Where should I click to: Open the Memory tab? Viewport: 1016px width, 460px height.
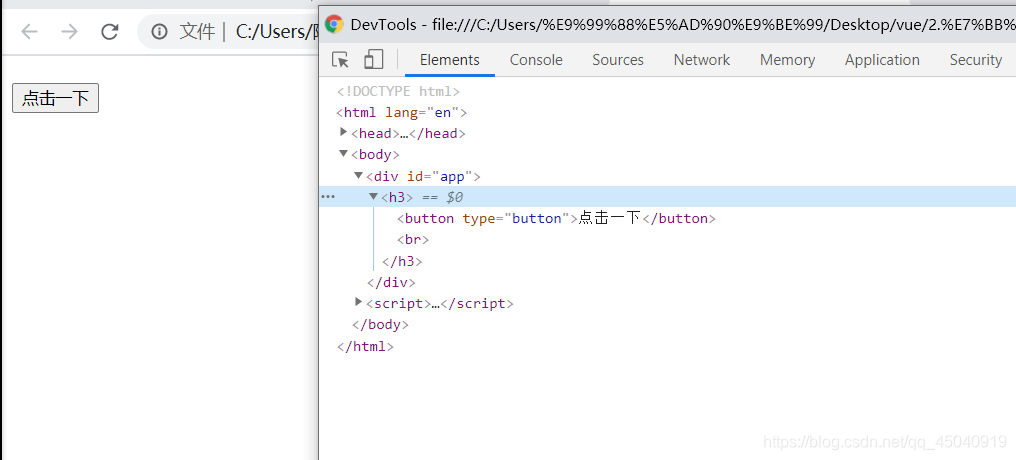click(x=787, y=60)
